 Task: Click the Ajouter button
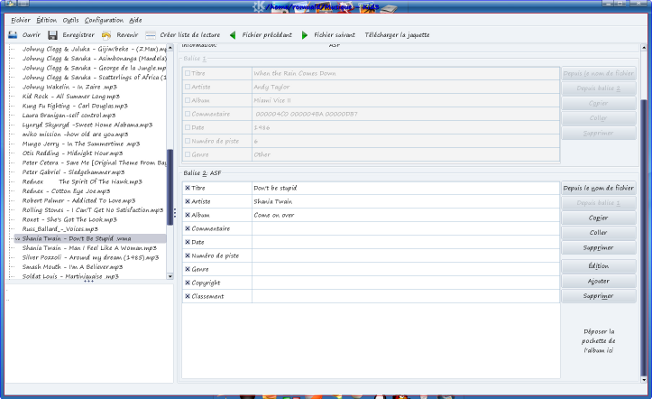pos(599,281)
